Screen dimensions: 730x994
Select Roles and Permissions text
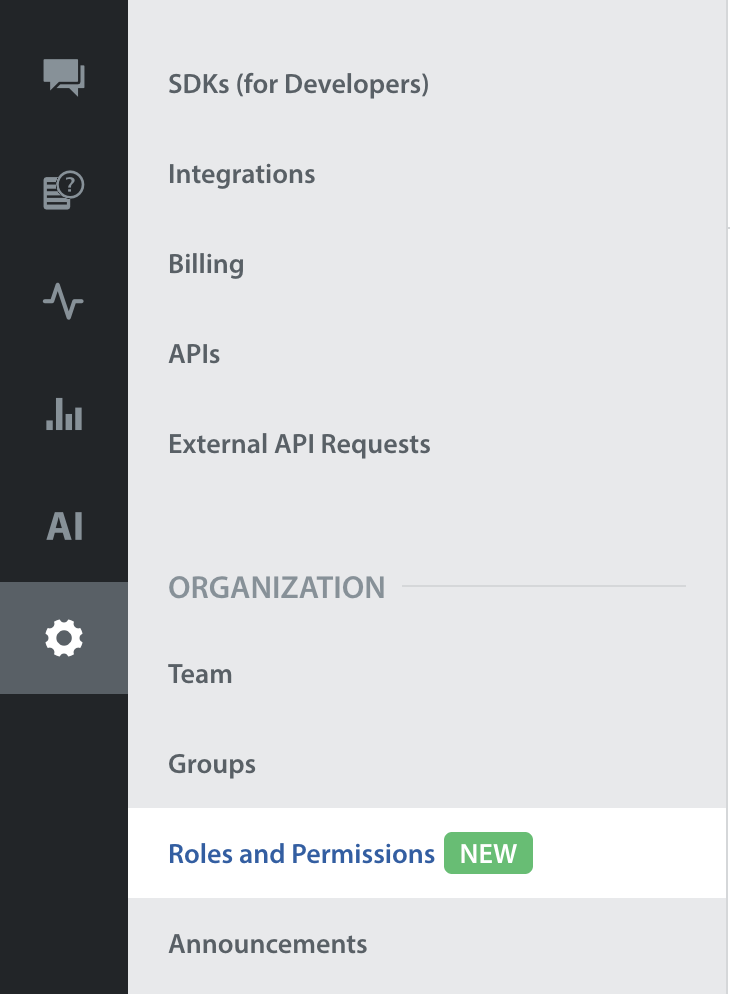[x=301, y=854]
